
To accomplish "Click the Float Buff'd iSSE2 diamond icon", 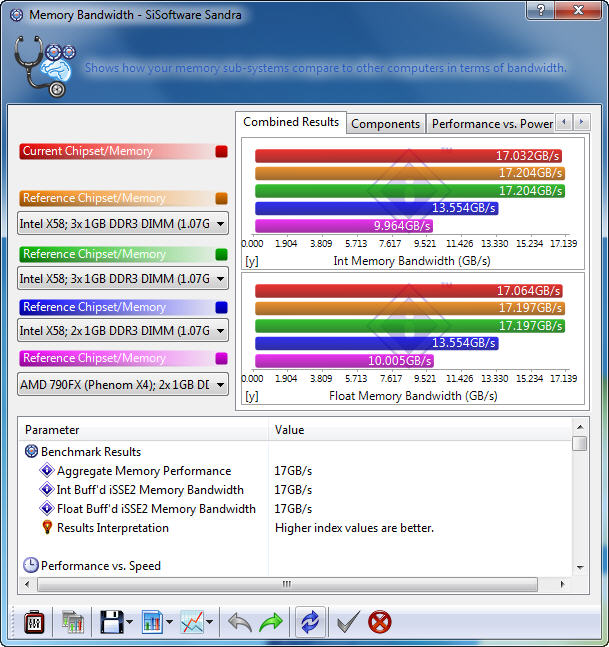I will (47, 508).
